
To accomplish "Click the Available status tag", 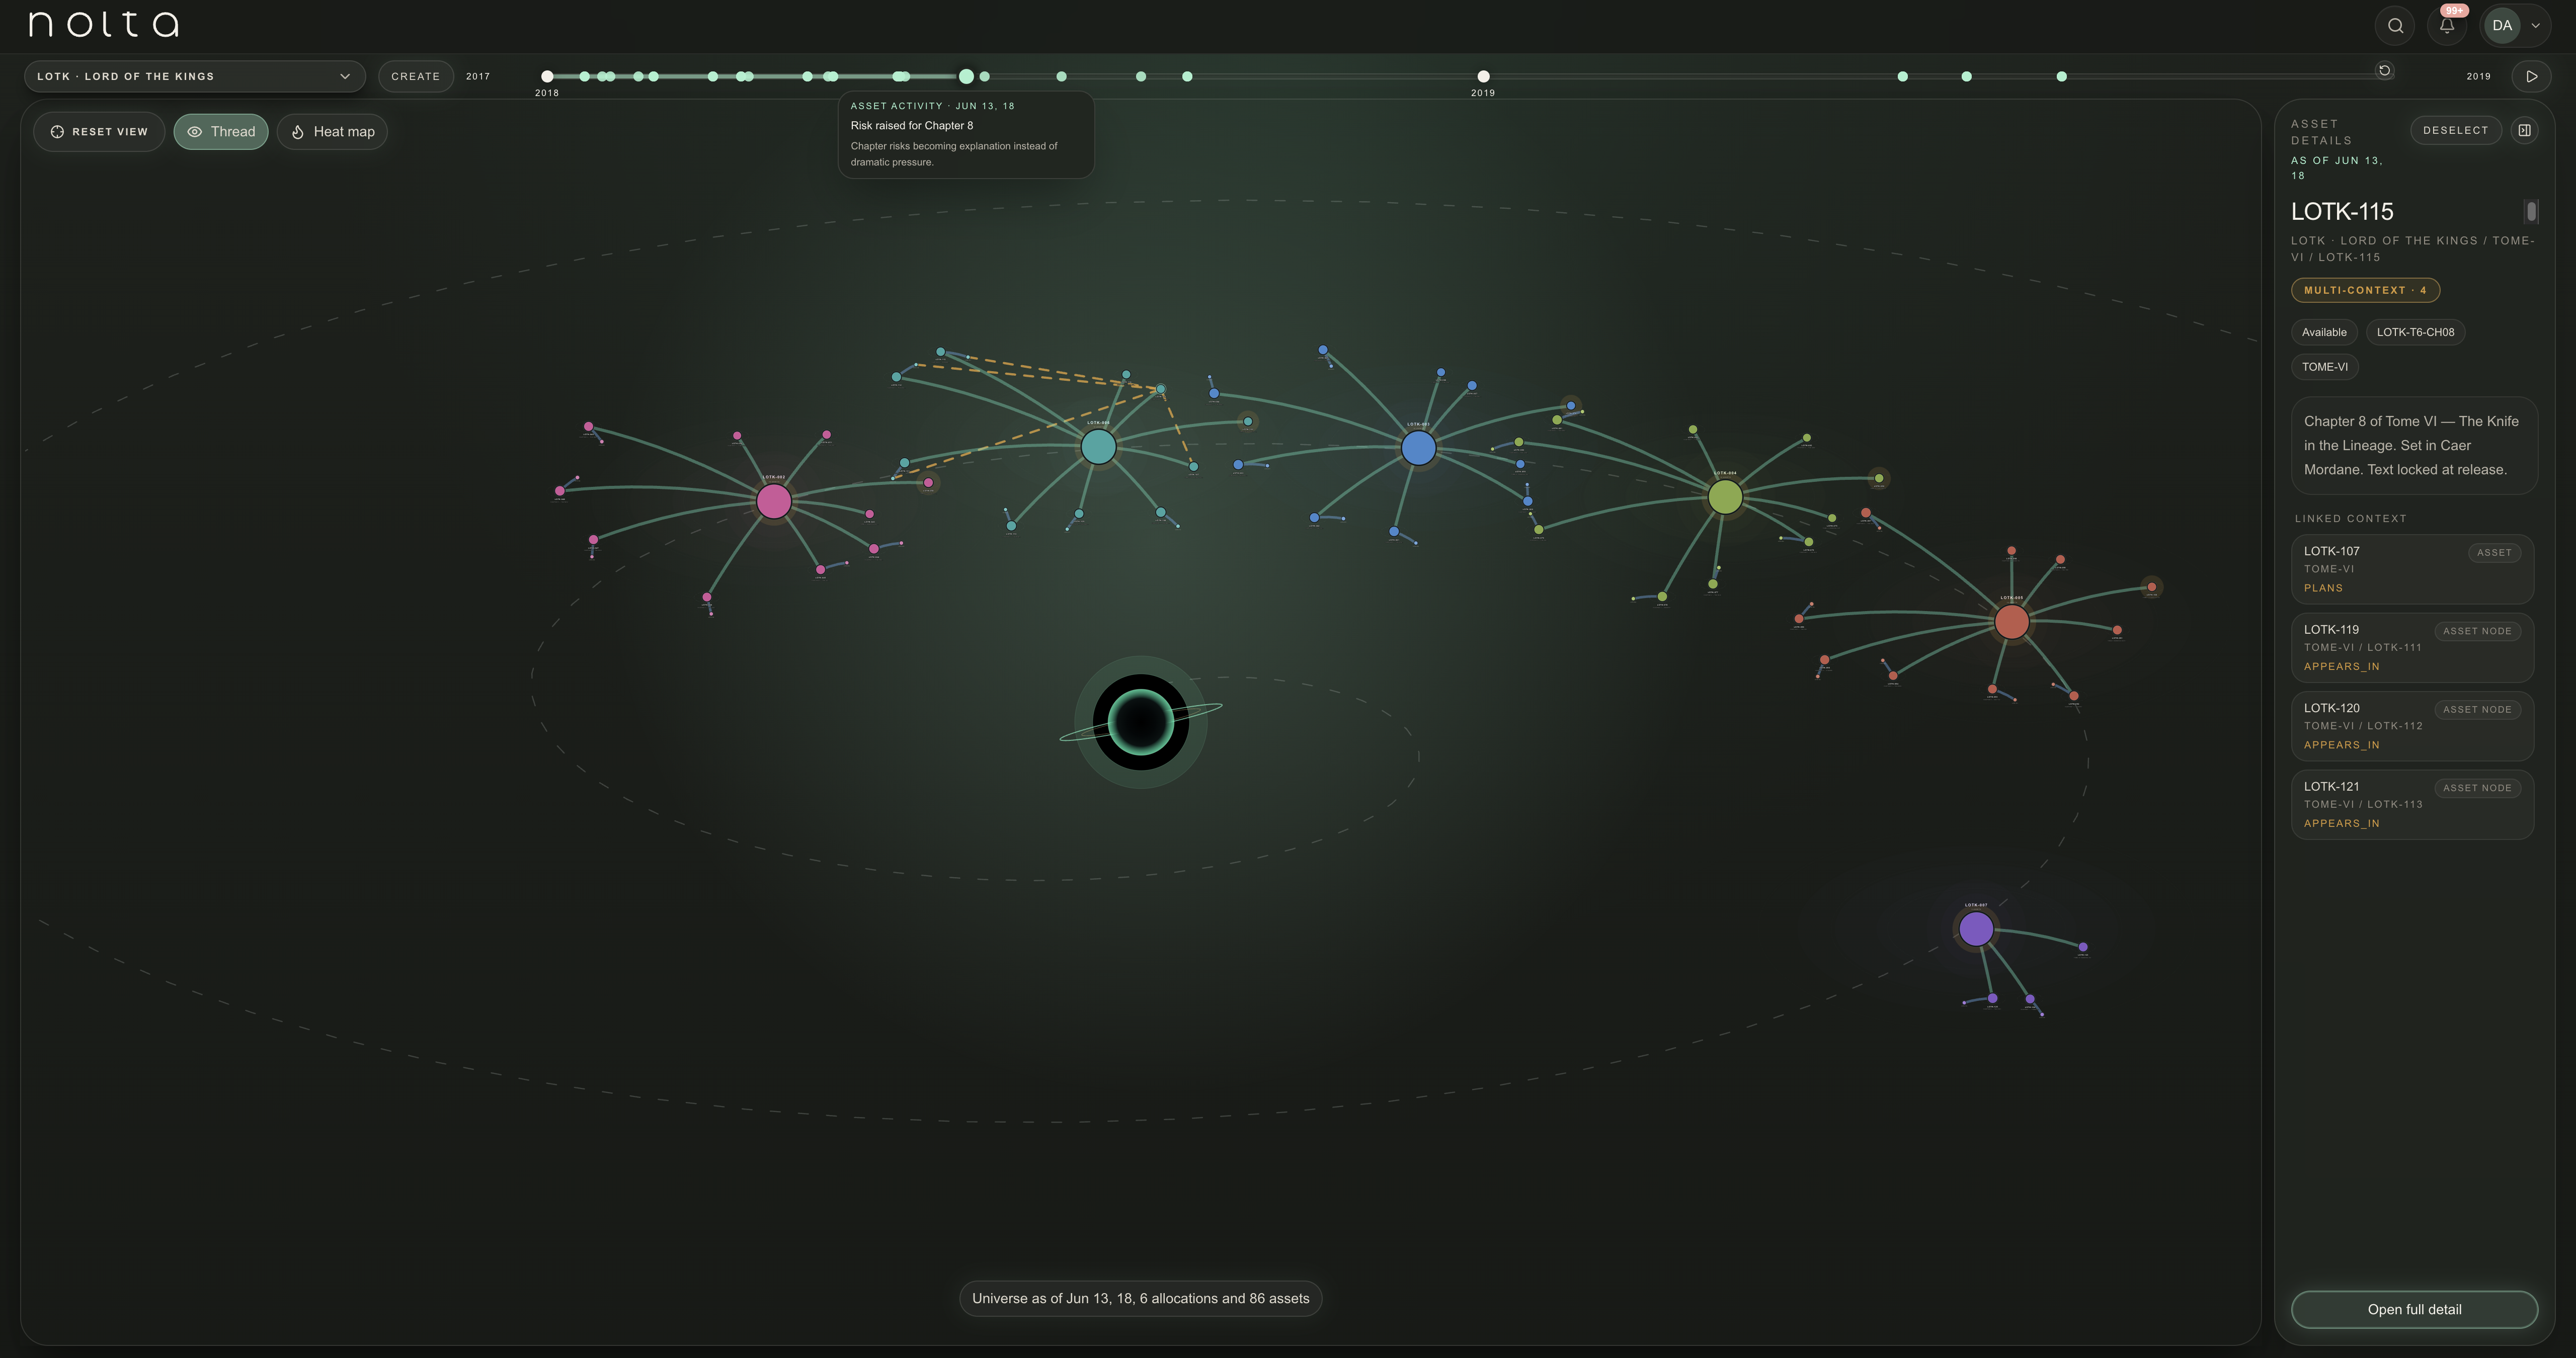I will pyautogui.click(x=2324, y=332).
